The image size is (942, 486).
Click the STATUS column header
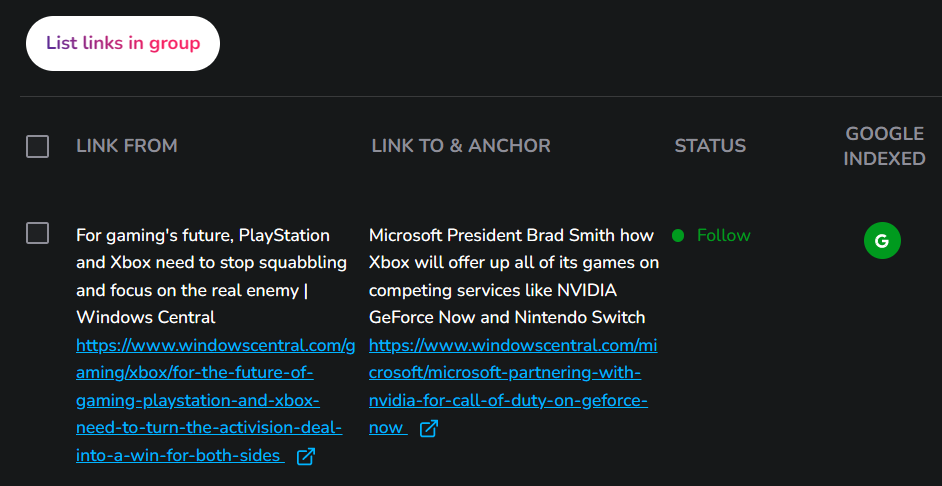pos(710,146)
